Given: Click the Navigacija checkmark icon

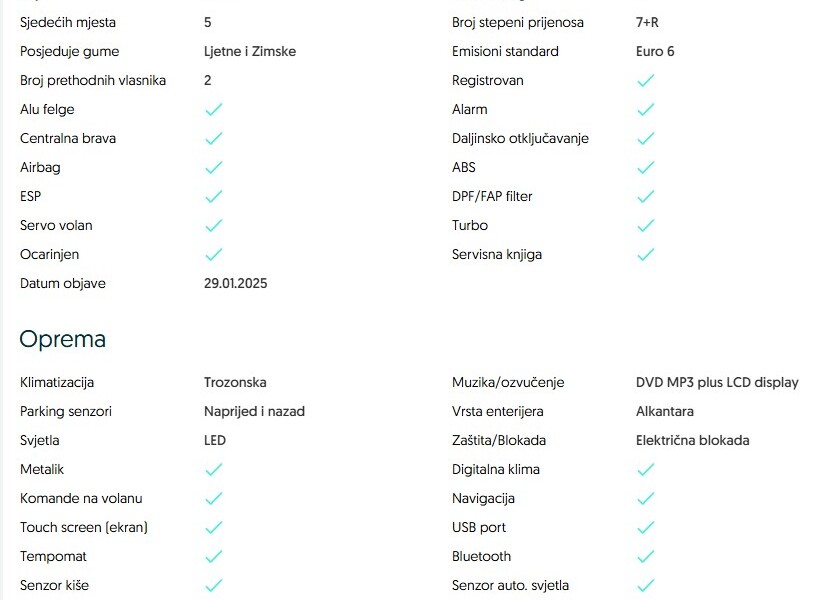Looking at the screenshot, I should click(646, 498).
